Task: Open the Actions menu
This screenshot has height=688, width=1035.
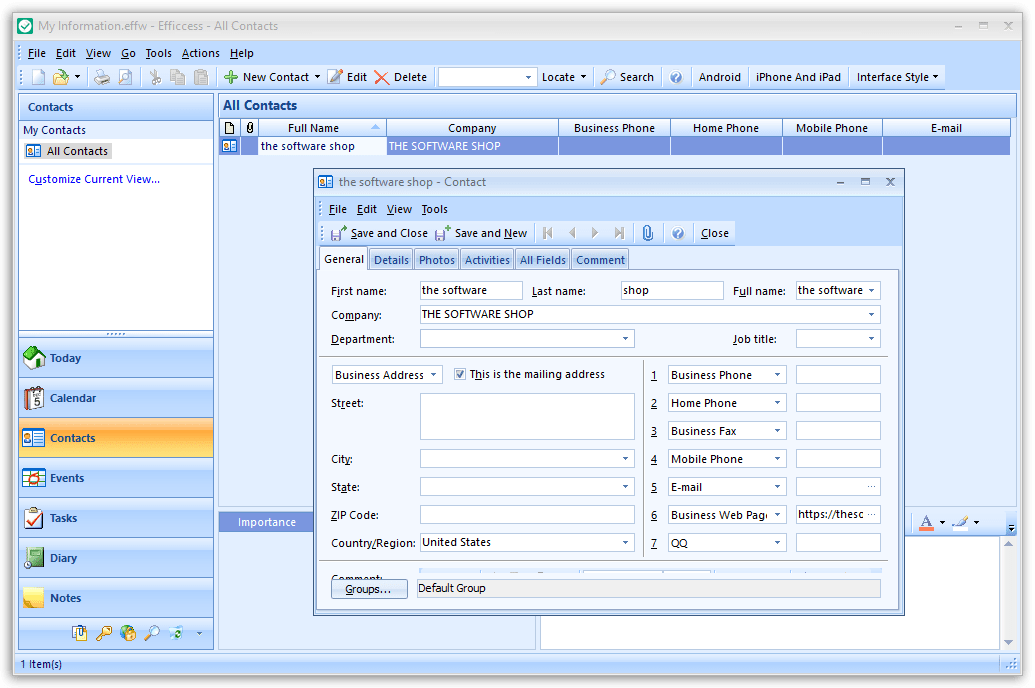Action: point(200,53)
